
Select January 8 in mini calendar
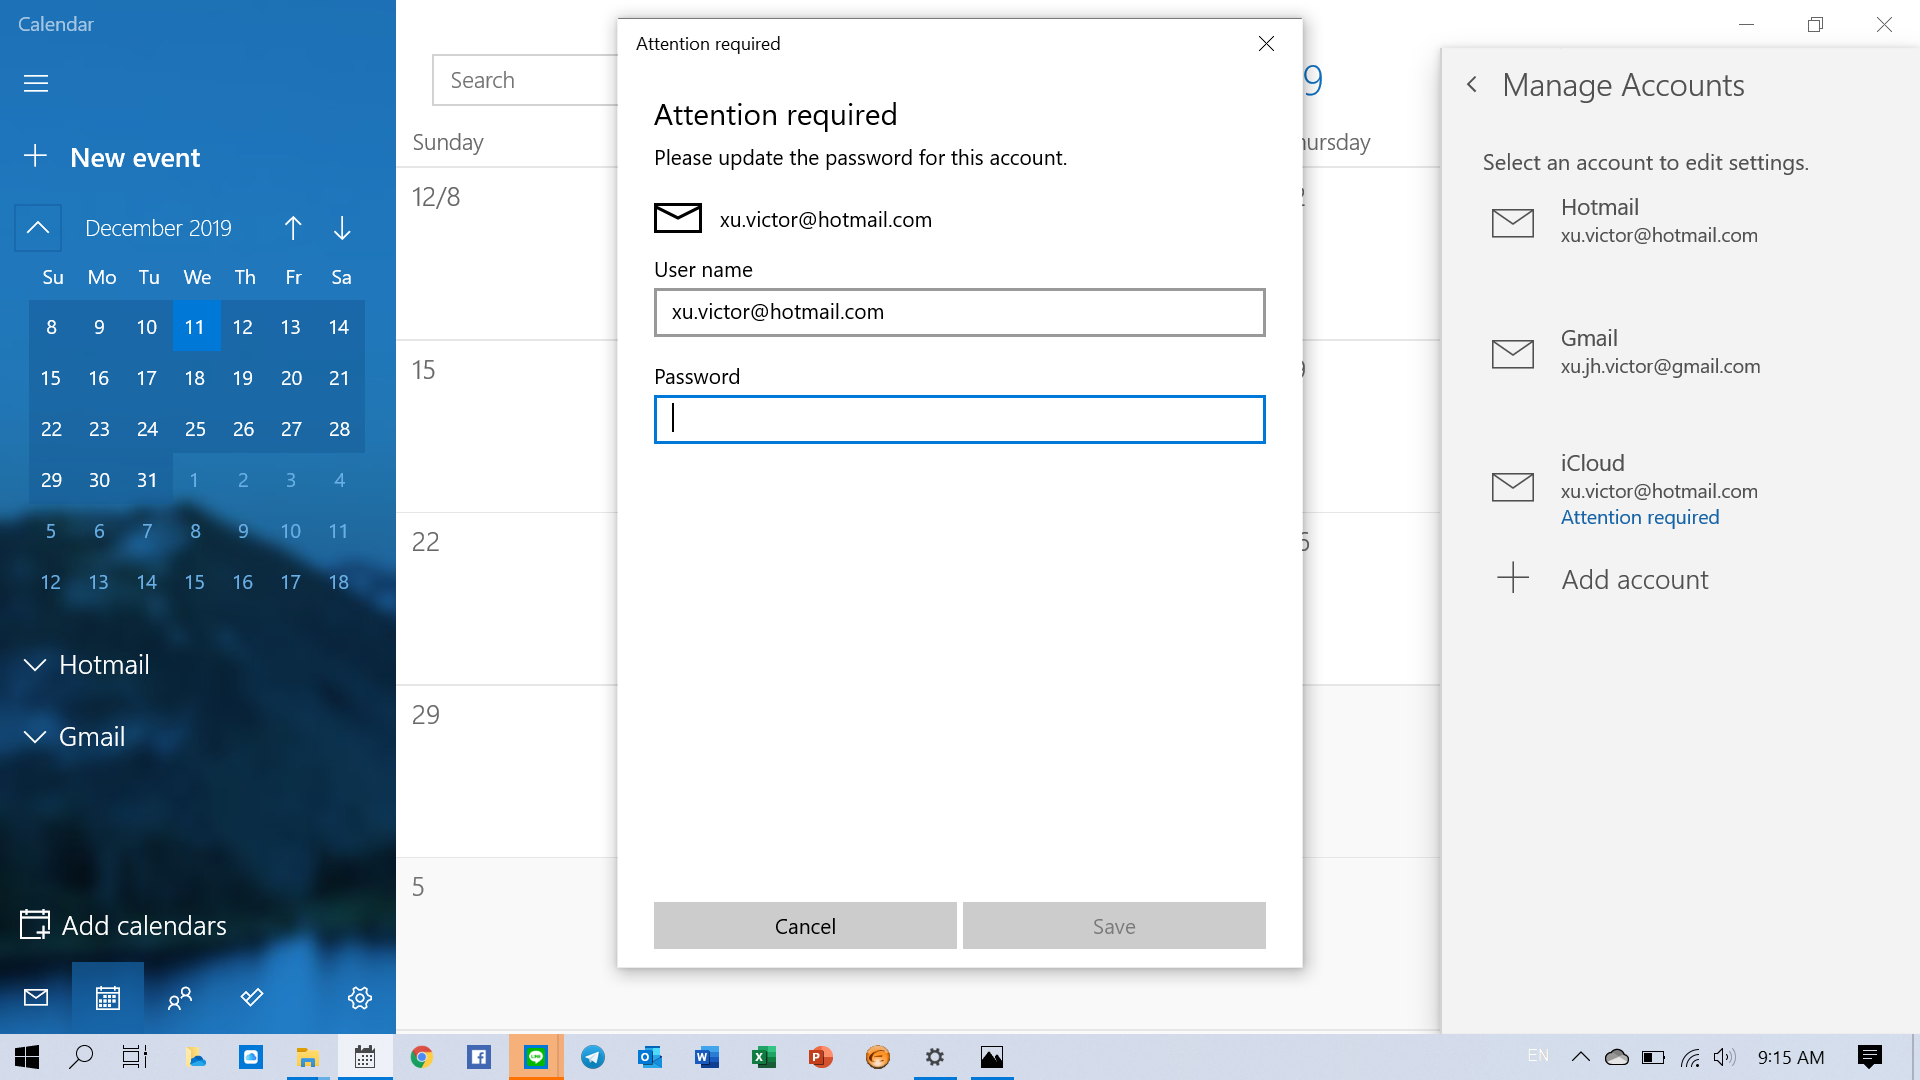coord(195,531)
